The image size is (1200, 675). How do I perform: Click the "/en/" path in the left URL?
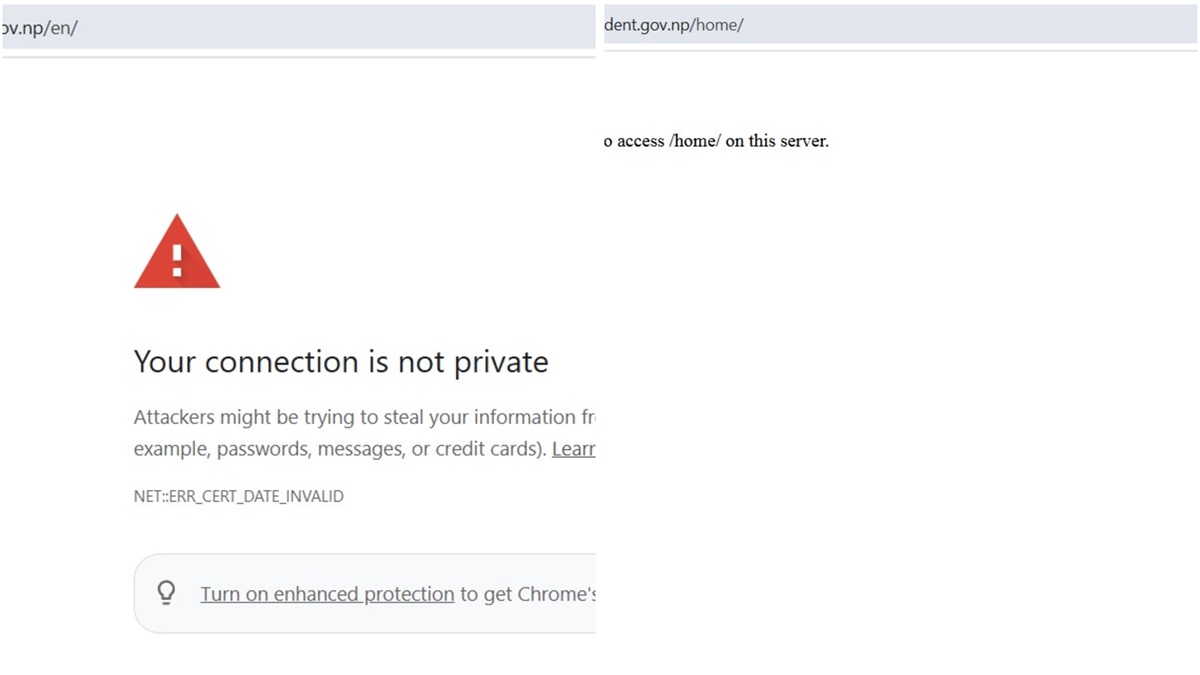point(61,27)
